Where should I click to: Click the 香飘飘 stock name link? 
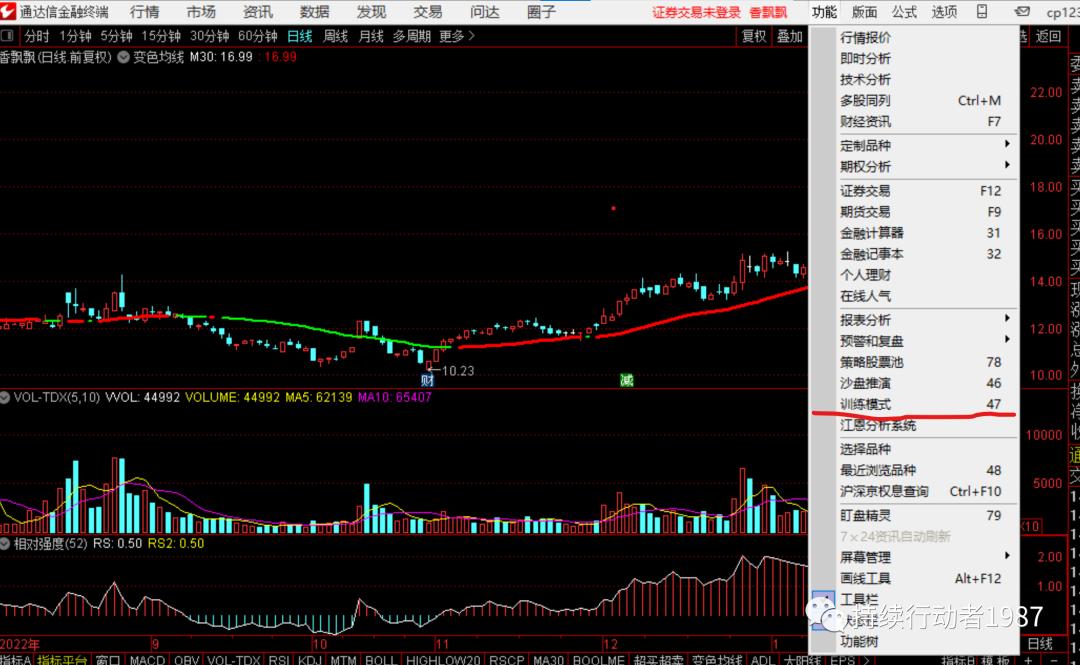coord(768,12)
